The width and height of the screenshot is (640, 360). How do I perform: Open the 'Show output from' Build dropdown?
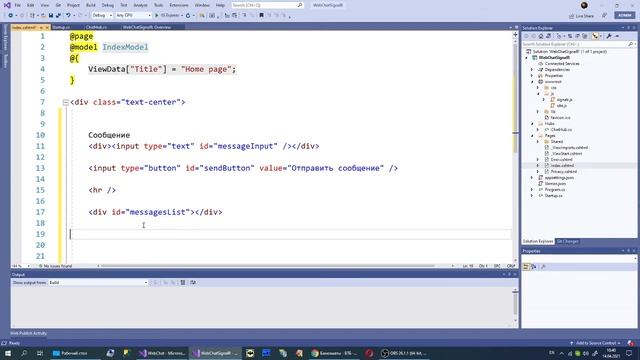98,282
